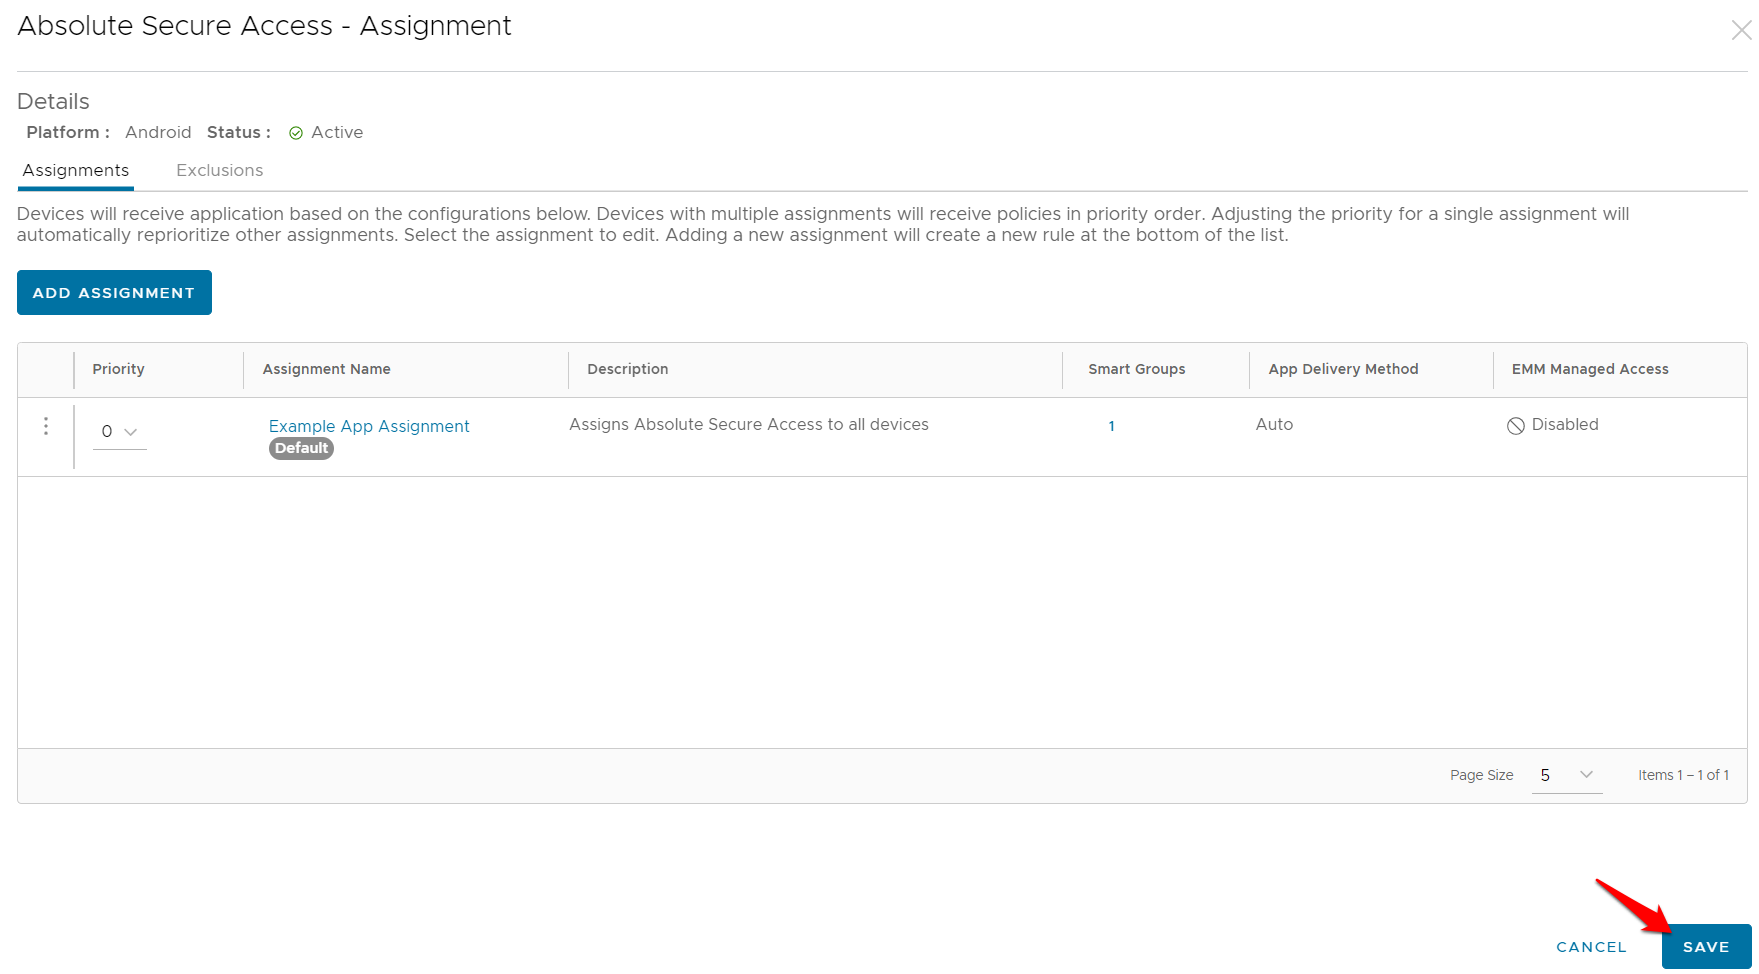This screenshot has width=1759, height=974.
Task: Click the Description column header
Action: pos(627,369)
